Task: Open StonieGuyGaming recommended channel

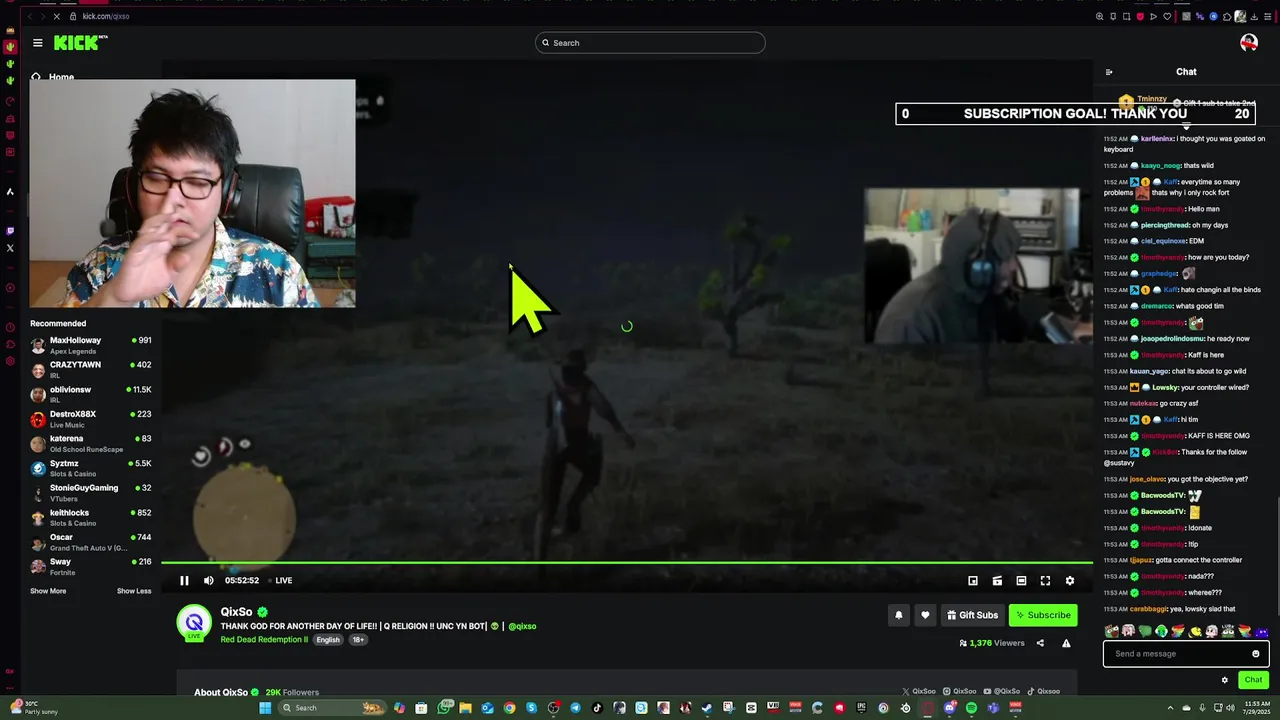Action: pyautogui.click(x=91, y=492)
